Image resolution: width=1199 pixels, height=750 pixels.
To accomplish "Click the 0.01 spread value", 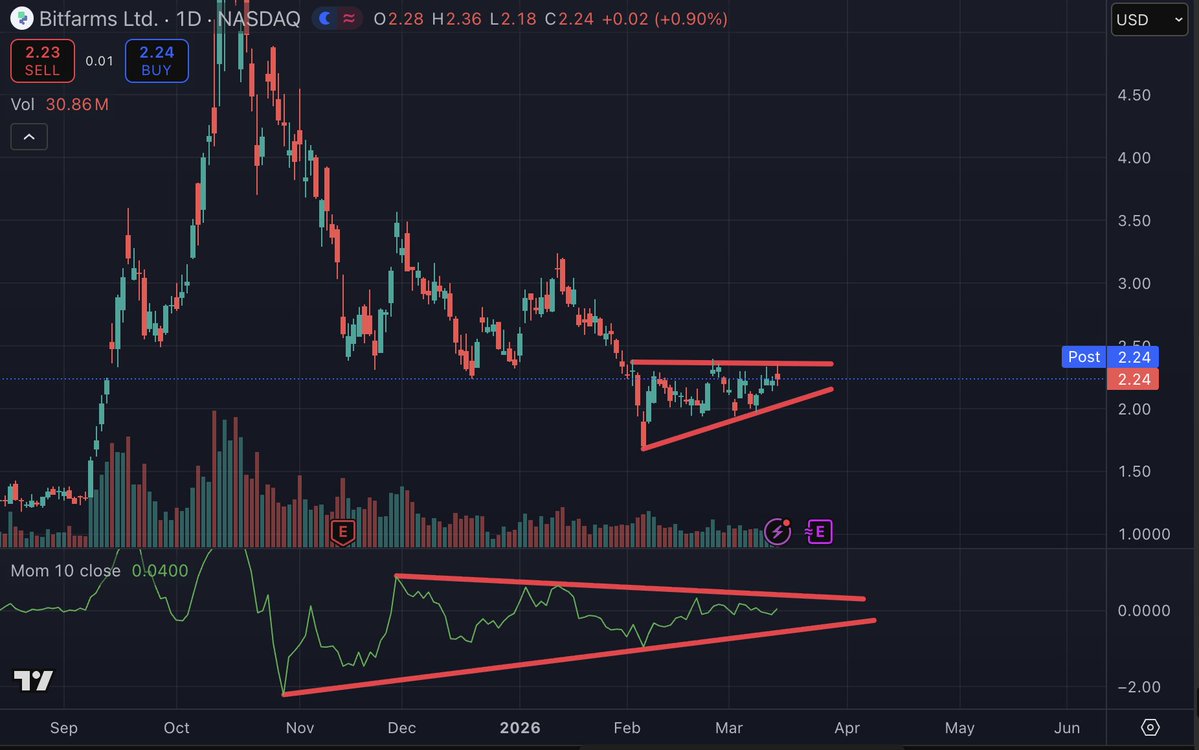I will pos(99,61).
